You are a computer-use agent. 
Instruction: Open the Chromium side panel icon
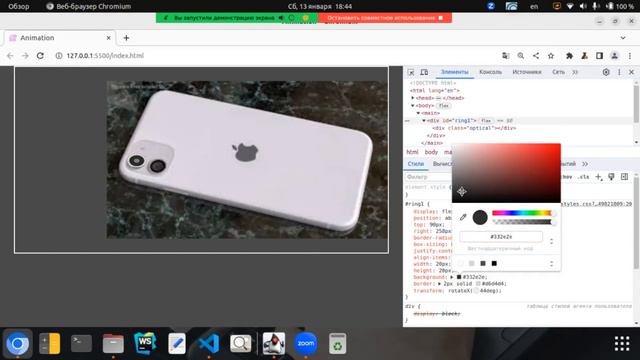[x=599, y=56]
